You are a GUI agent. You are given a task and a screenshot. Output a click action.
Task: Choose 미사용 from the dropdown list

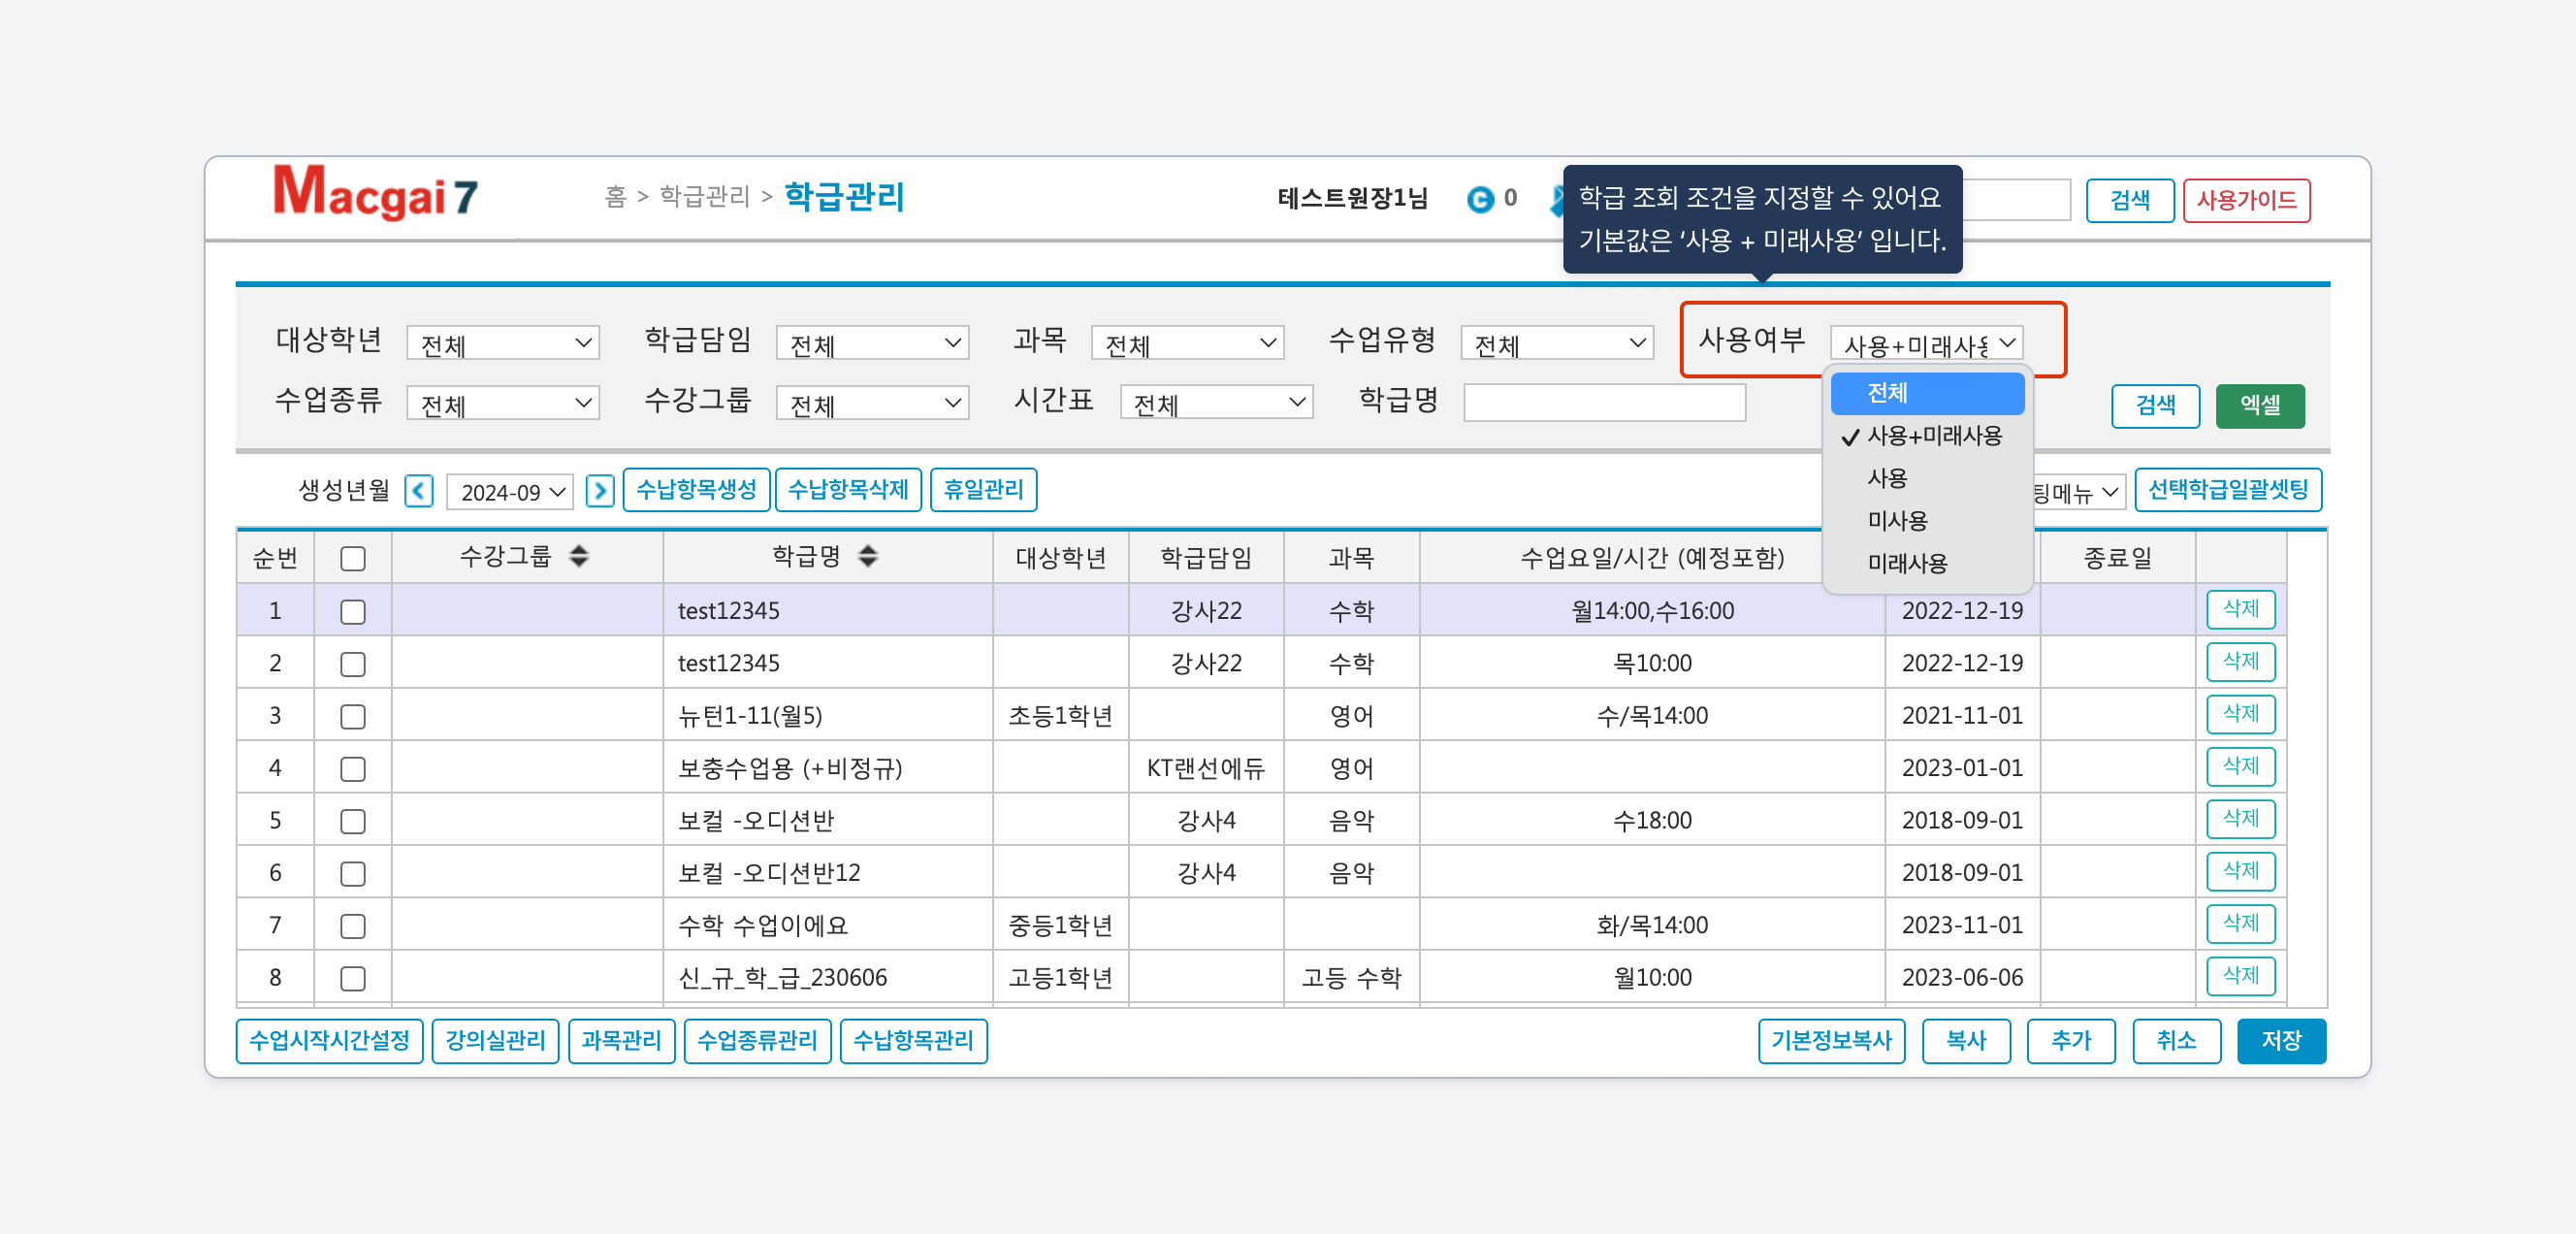click(1897, 521)
